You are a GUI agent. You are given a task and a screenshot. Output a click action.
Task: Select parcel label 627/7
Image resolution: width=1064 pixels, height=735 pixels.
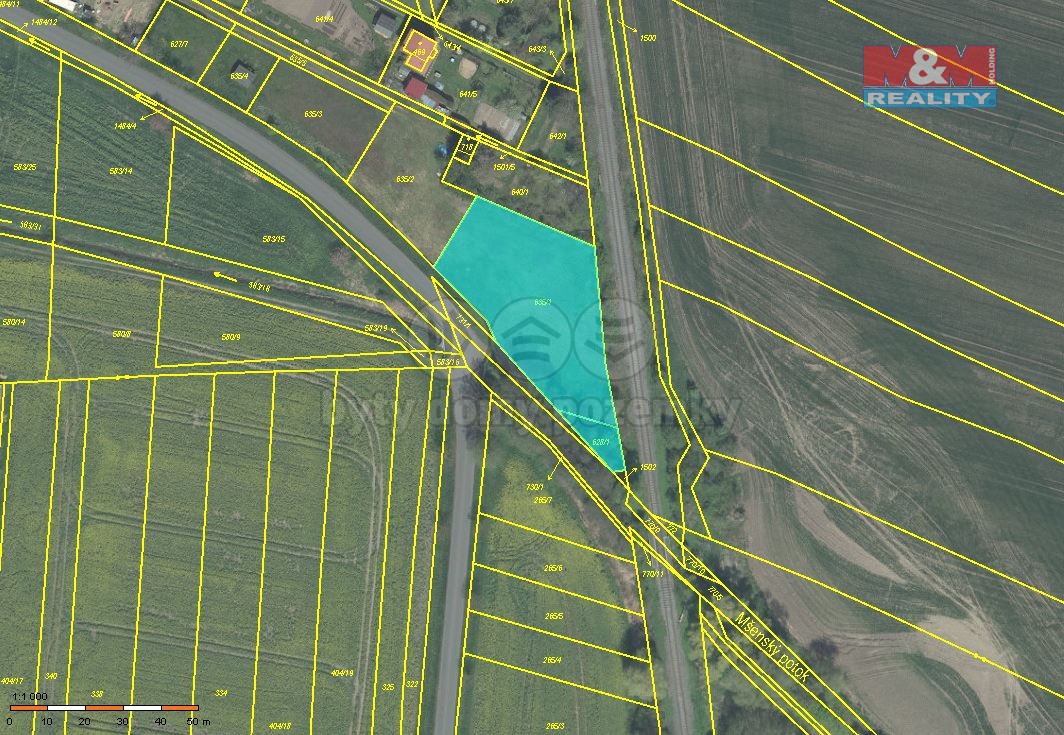[178, 44]
